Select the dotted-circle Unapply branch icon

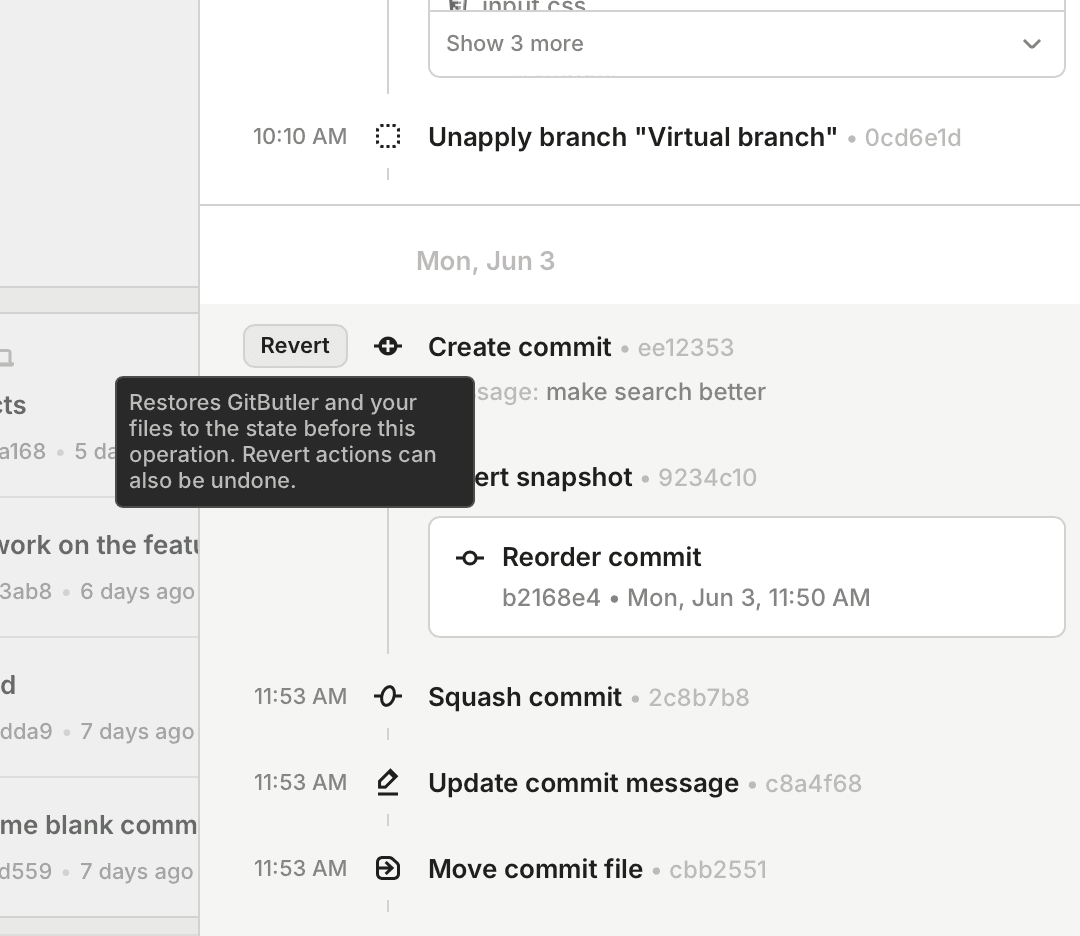(x=388, y=137)
